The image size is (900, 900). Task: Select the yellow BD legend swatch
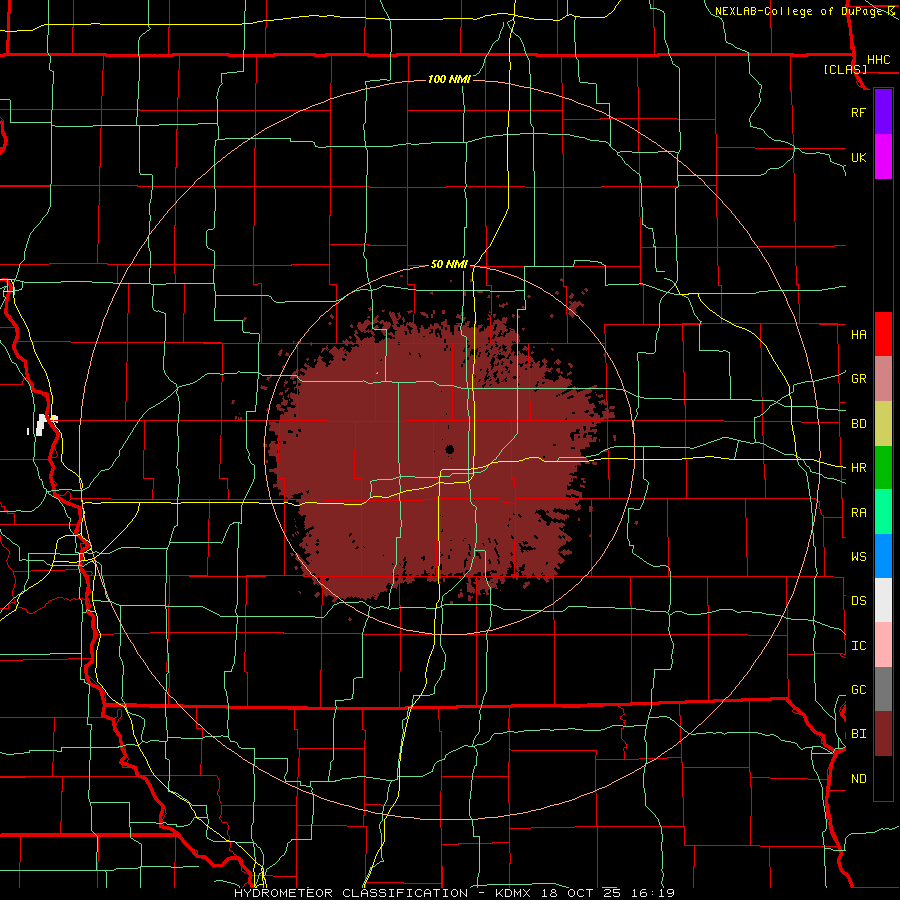883,424
